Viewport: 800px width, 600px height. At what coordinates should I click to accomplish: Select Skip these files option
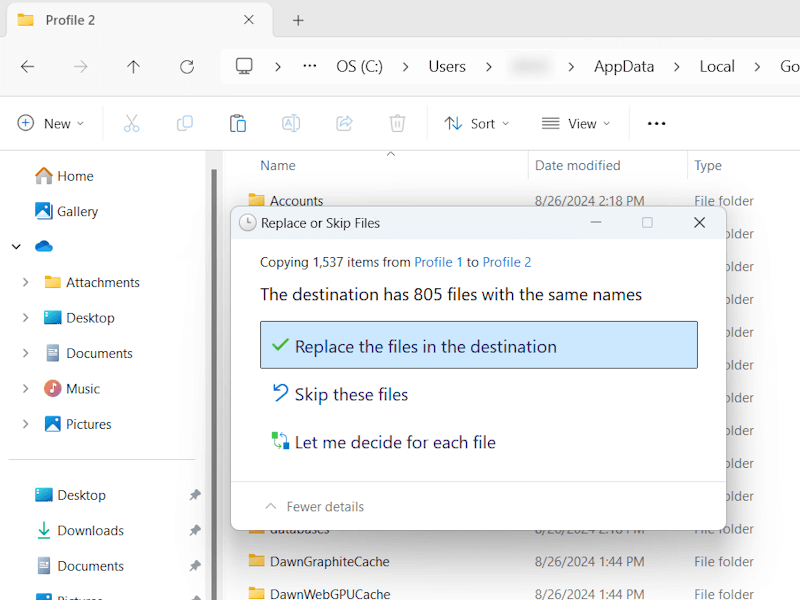click(x=350, y=394)
